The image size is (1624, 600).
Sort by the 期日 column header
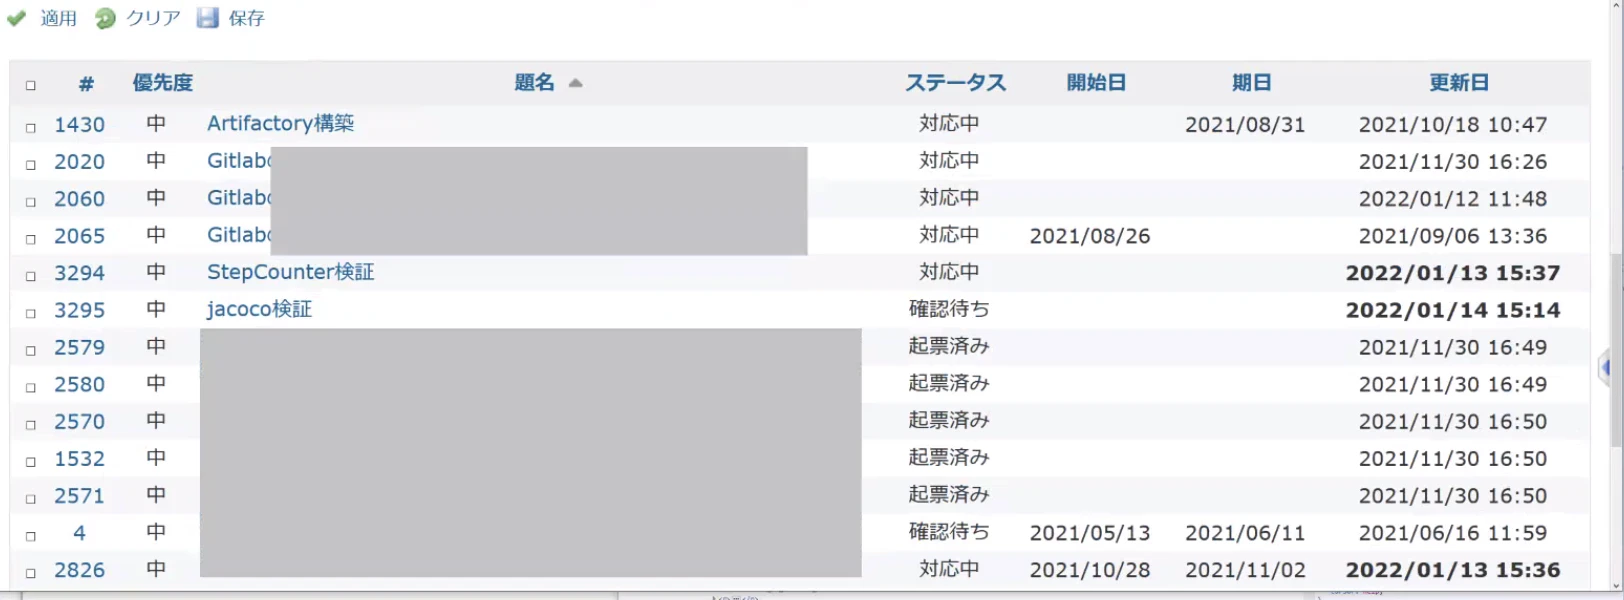pos(1251,83)
